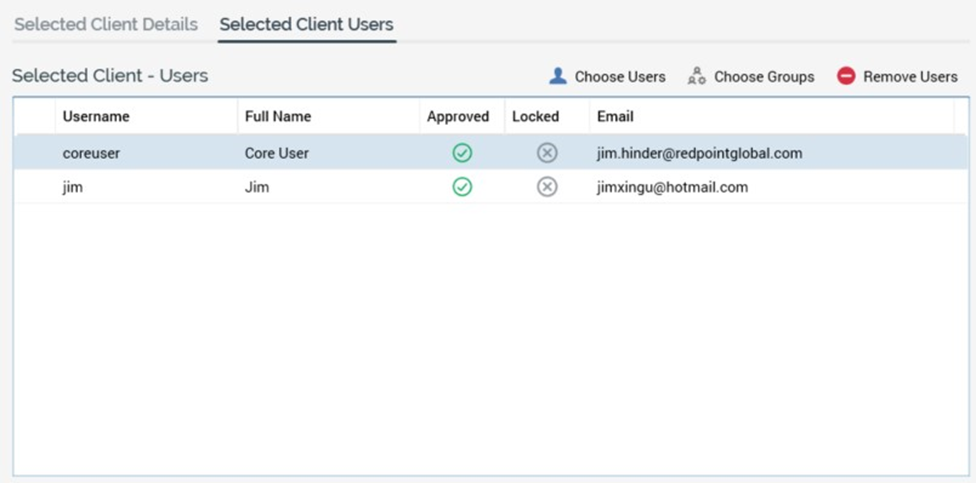Click coreuser's gray Locked X icon
This screenshot has width=976, height=483.
pos(547,153)
